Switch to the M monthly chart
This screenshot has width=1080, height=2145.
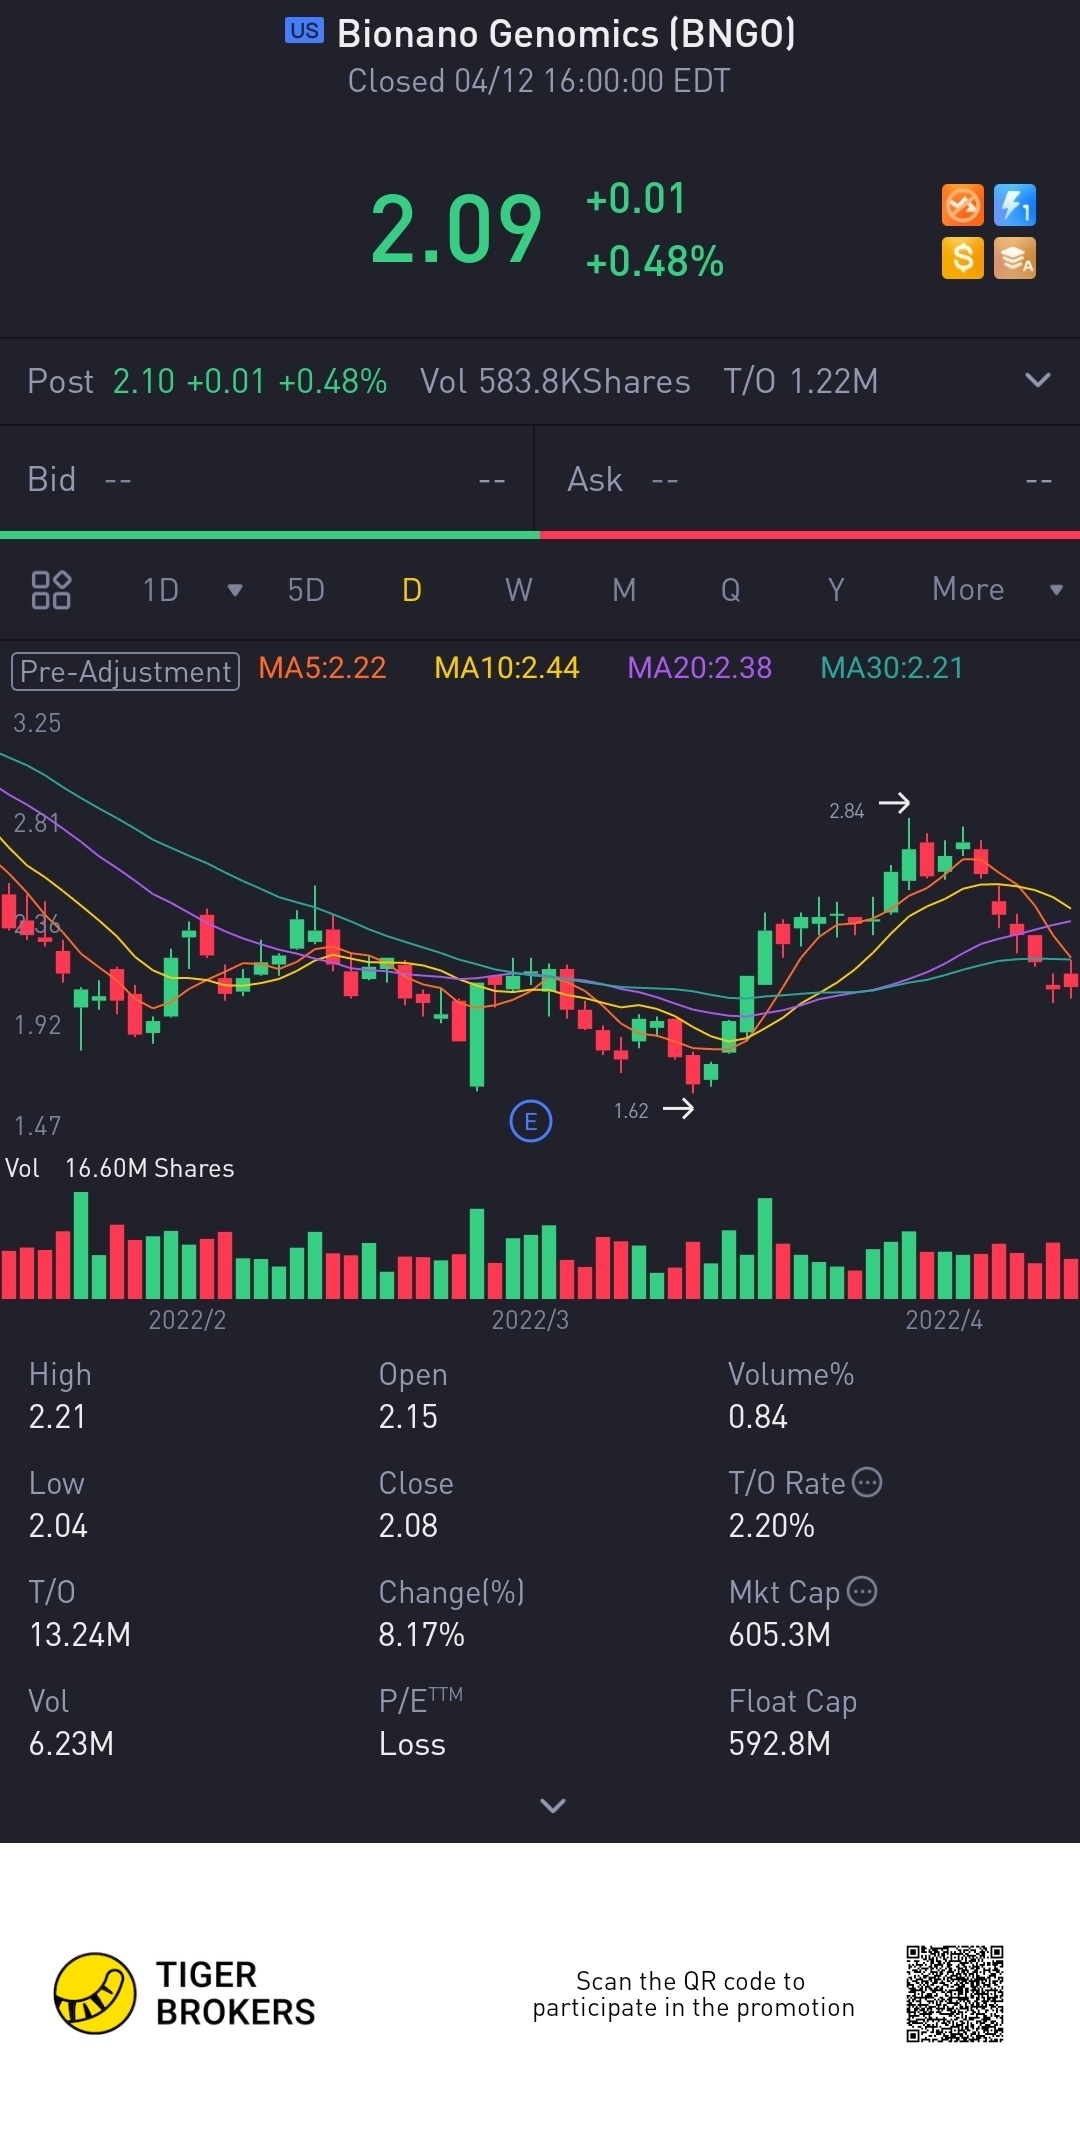624,590
